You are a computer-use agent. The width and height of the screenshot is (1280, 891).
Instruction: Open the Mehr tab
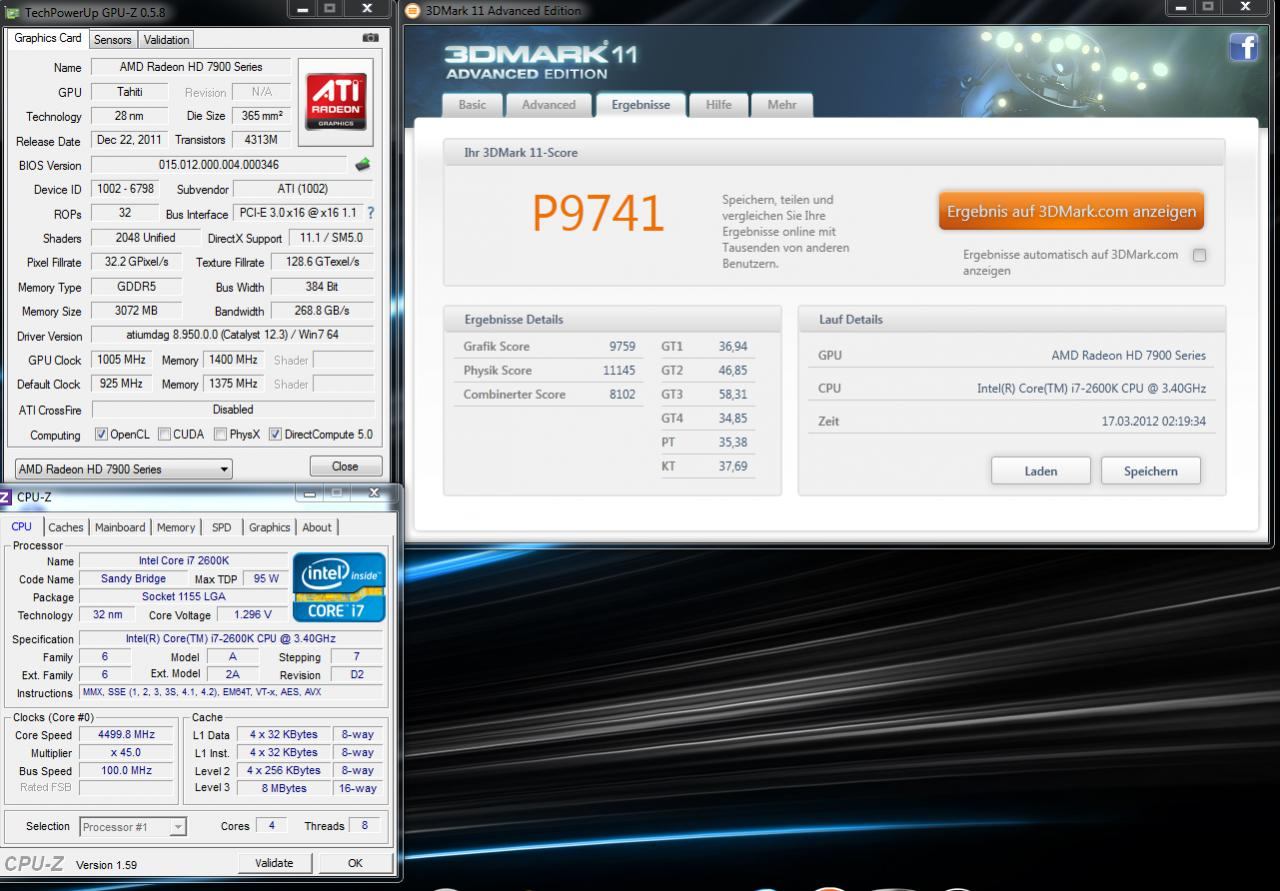point(782,105)
